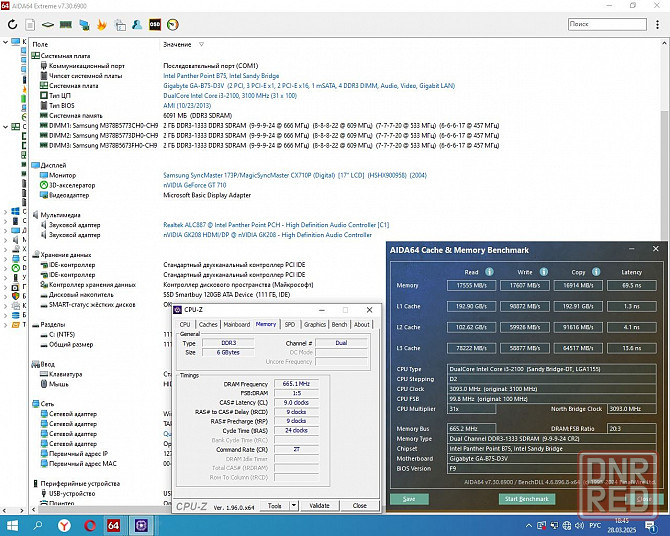The image size is (670, 536).
Task: Open the nVIDIA GK208 HDMI/DP audio link
Action: (267, 234)
